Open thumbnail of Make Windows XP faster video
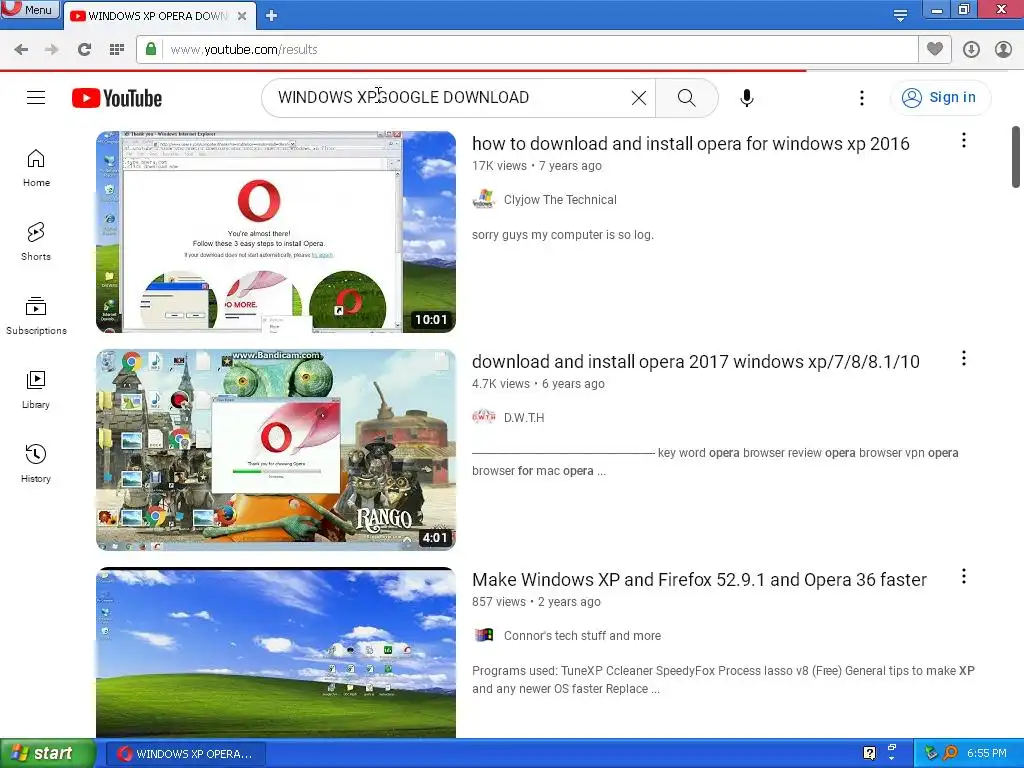The width and height of the screenshot is (1024, 768). click(276, 652)
